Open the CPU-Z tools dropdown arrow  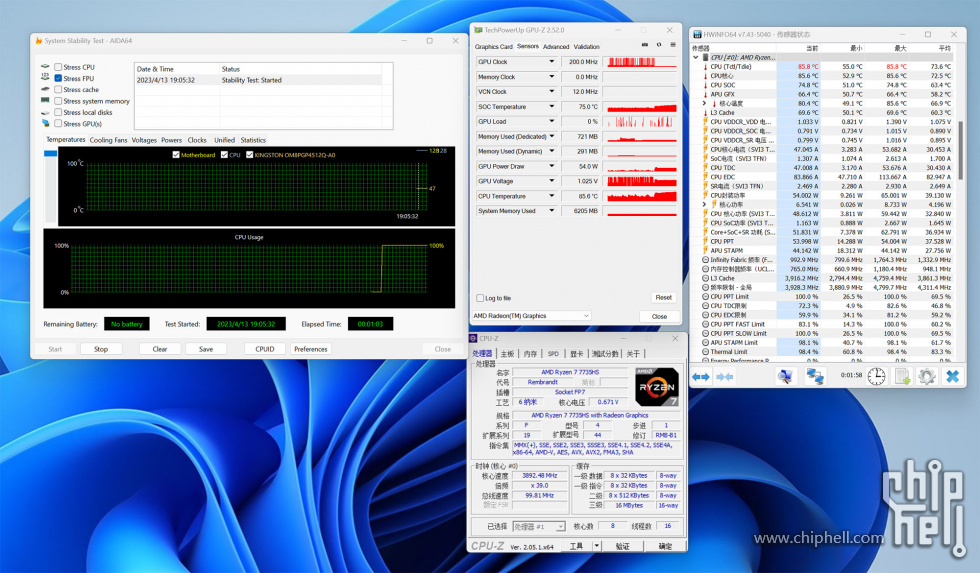(596, 546)
